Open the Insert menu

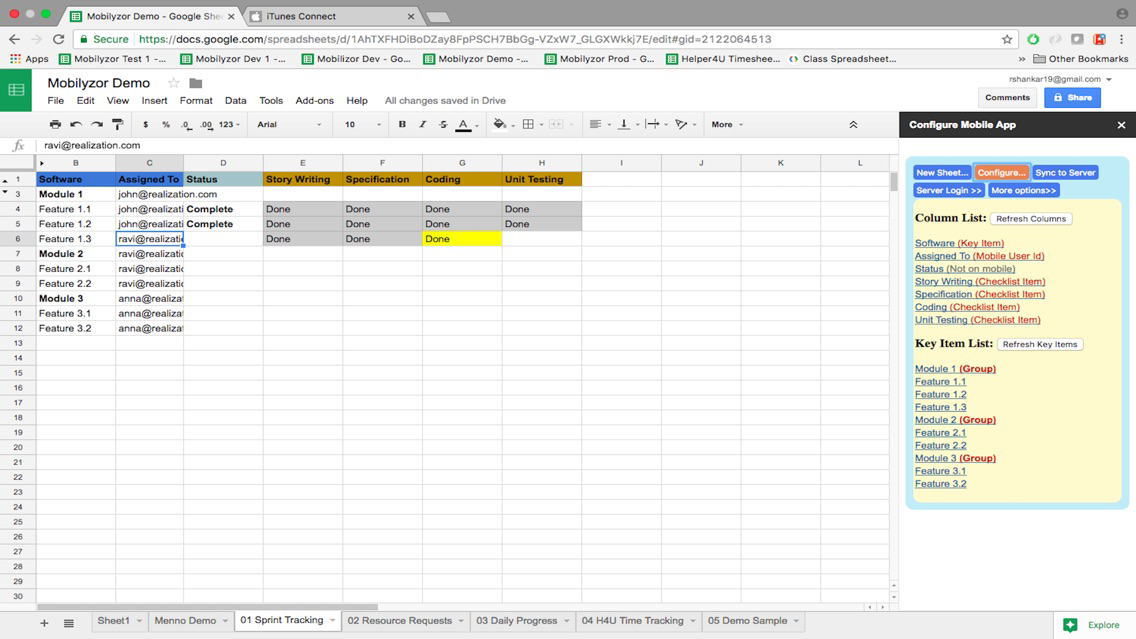pyautogui.click(x=154, y=101)
